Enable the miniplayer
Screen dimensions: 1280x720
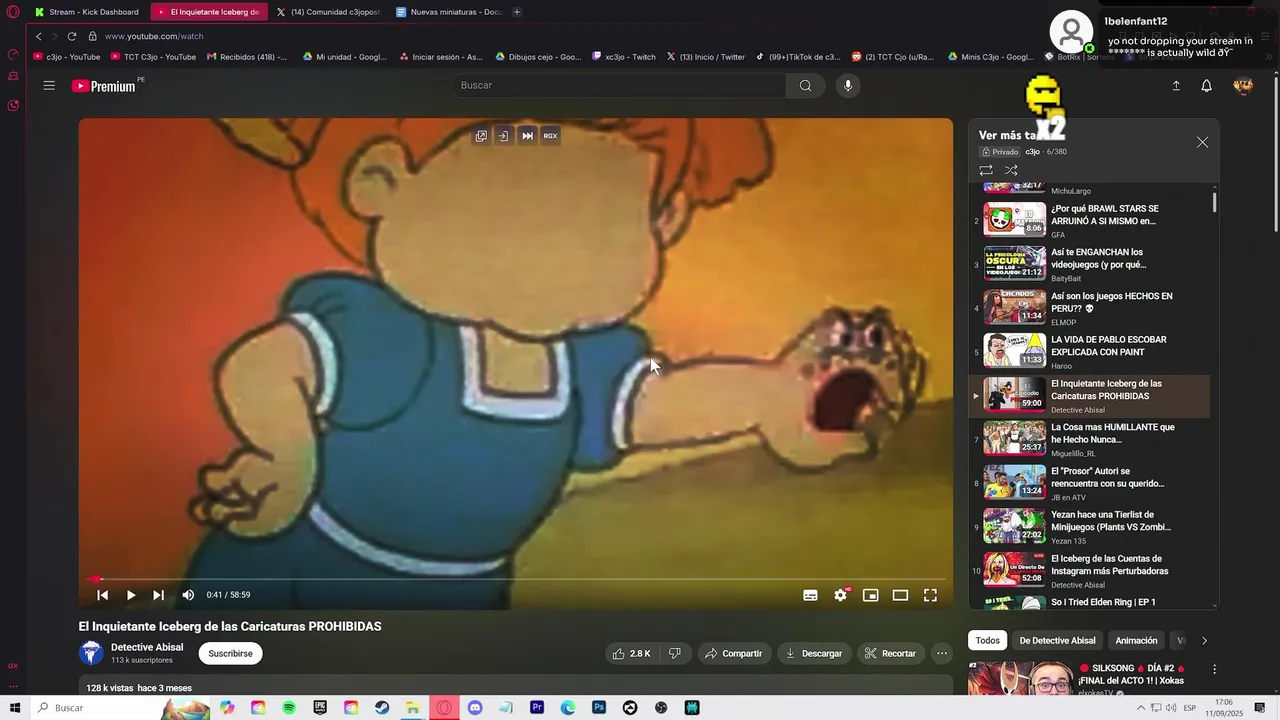click(871, 595)
